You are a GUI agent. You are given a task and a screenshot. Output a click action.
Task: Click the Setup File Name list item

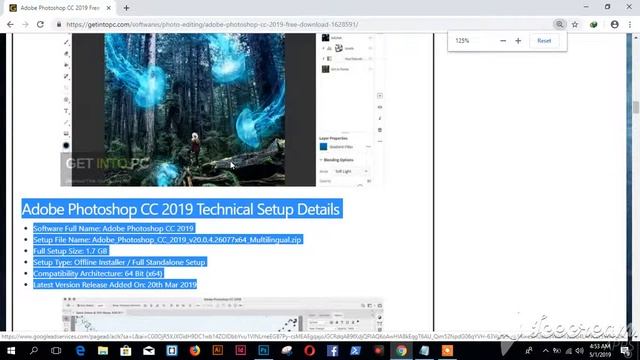(167, 240)
